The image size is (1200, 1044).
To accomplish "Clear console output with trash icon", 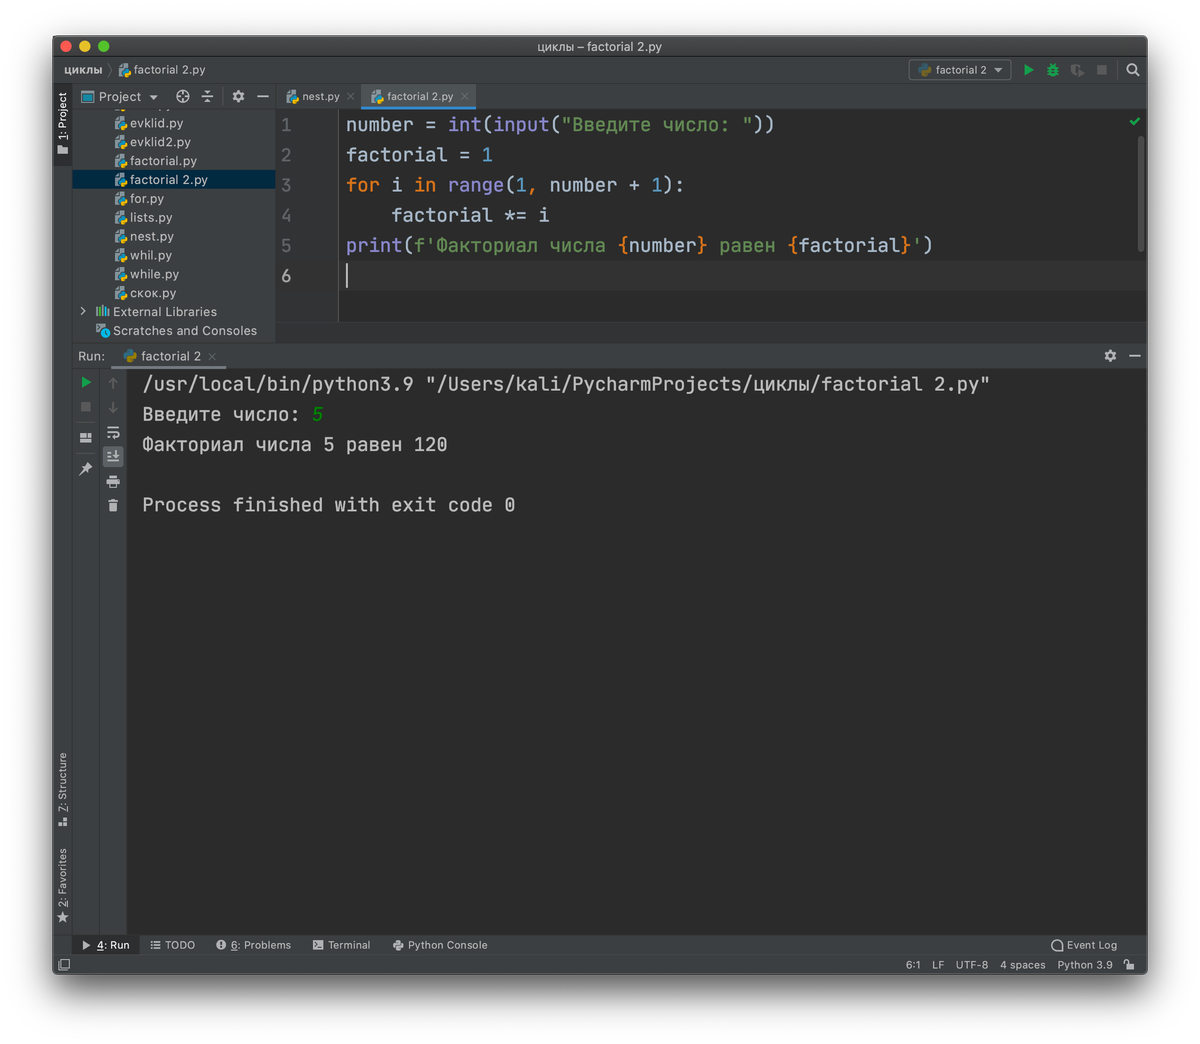I will coord(113,505).
